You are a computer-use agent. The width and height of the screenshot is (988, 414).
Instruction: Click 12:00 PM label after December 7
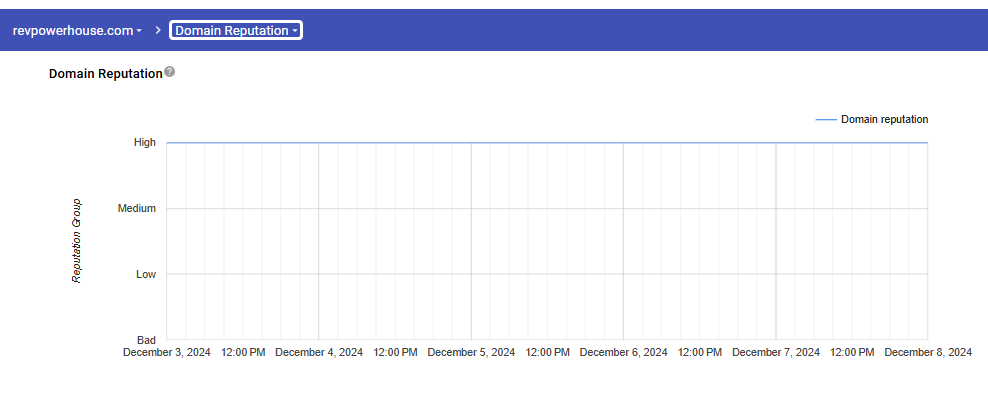coord(852,353)
